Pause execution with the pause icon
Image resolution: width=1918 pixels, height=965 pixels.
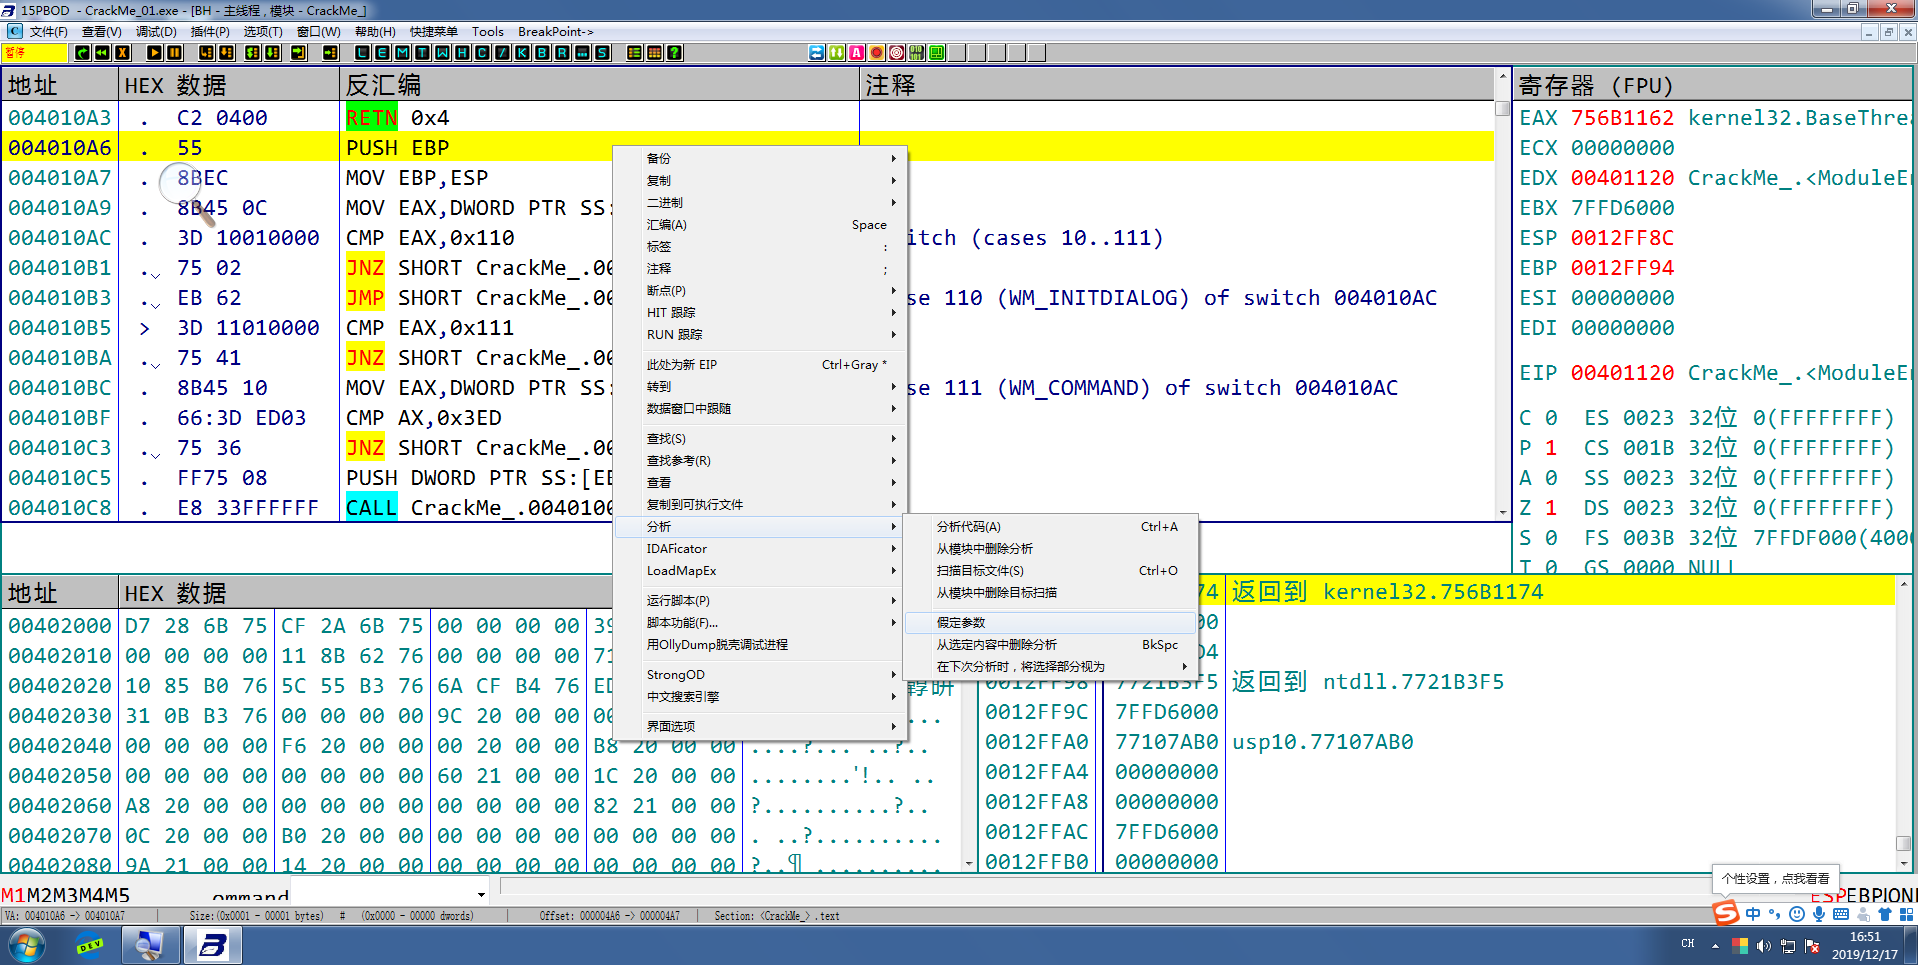click(175, 53)
